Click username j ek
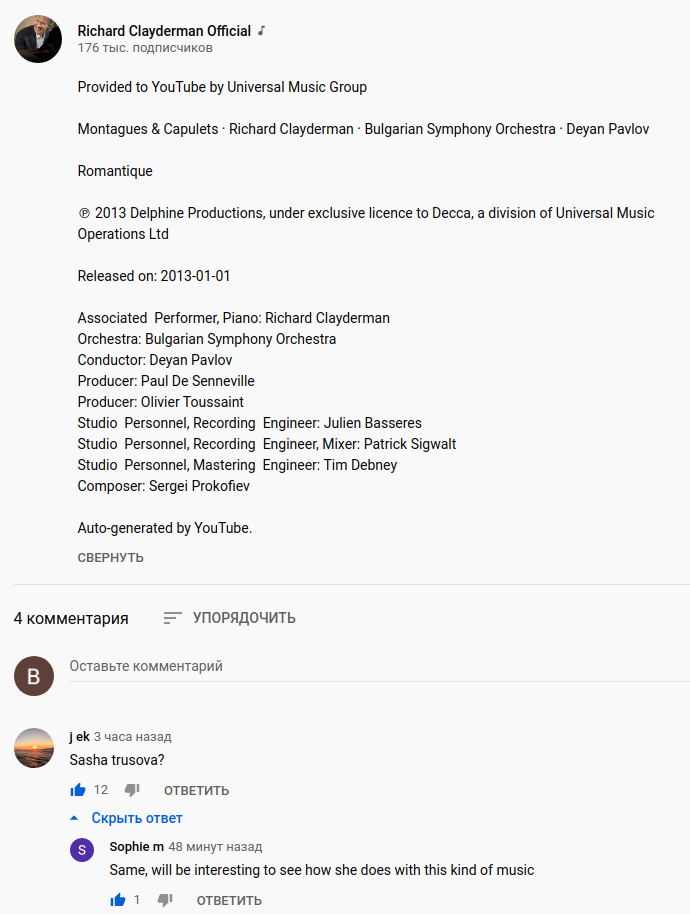 tap(79, 737)
